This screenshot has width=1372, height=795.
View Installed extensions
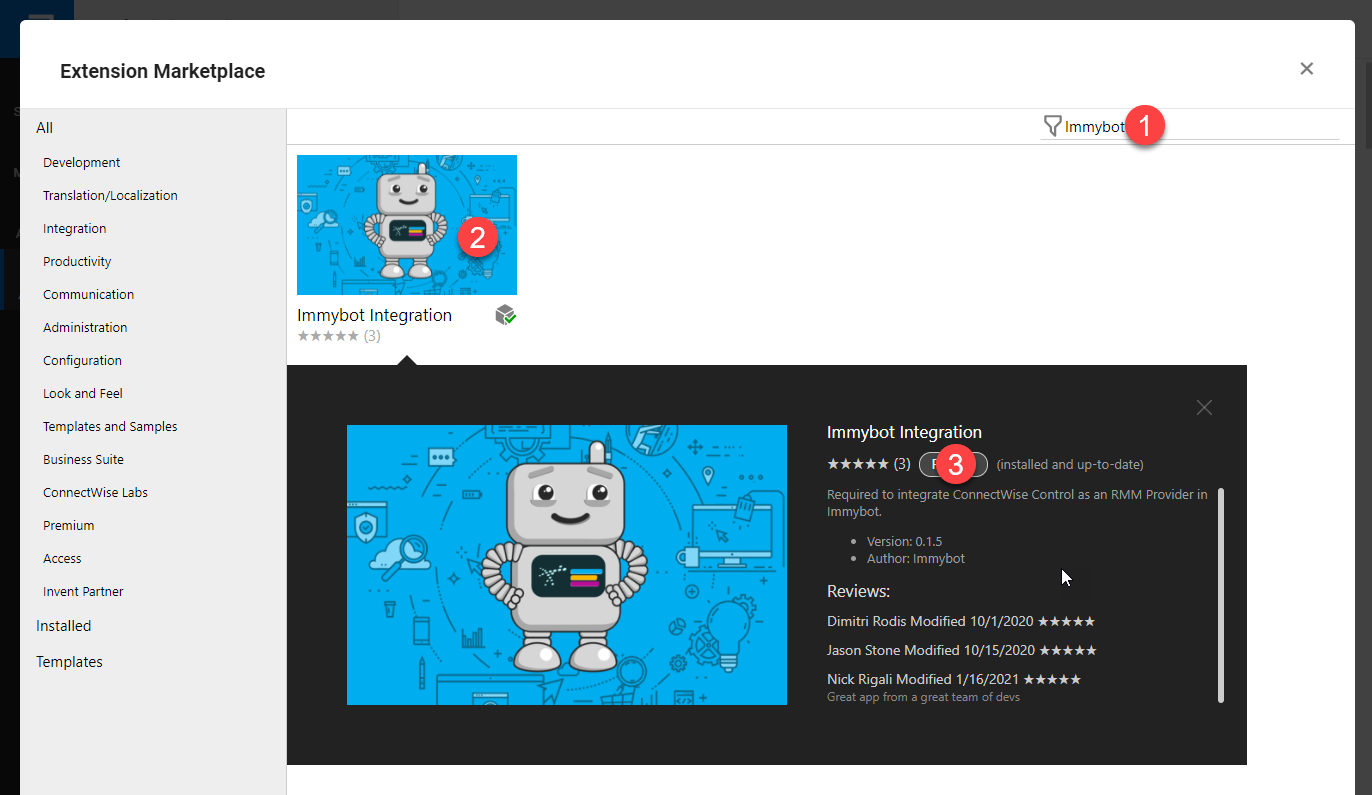click(x=63, y=626)
